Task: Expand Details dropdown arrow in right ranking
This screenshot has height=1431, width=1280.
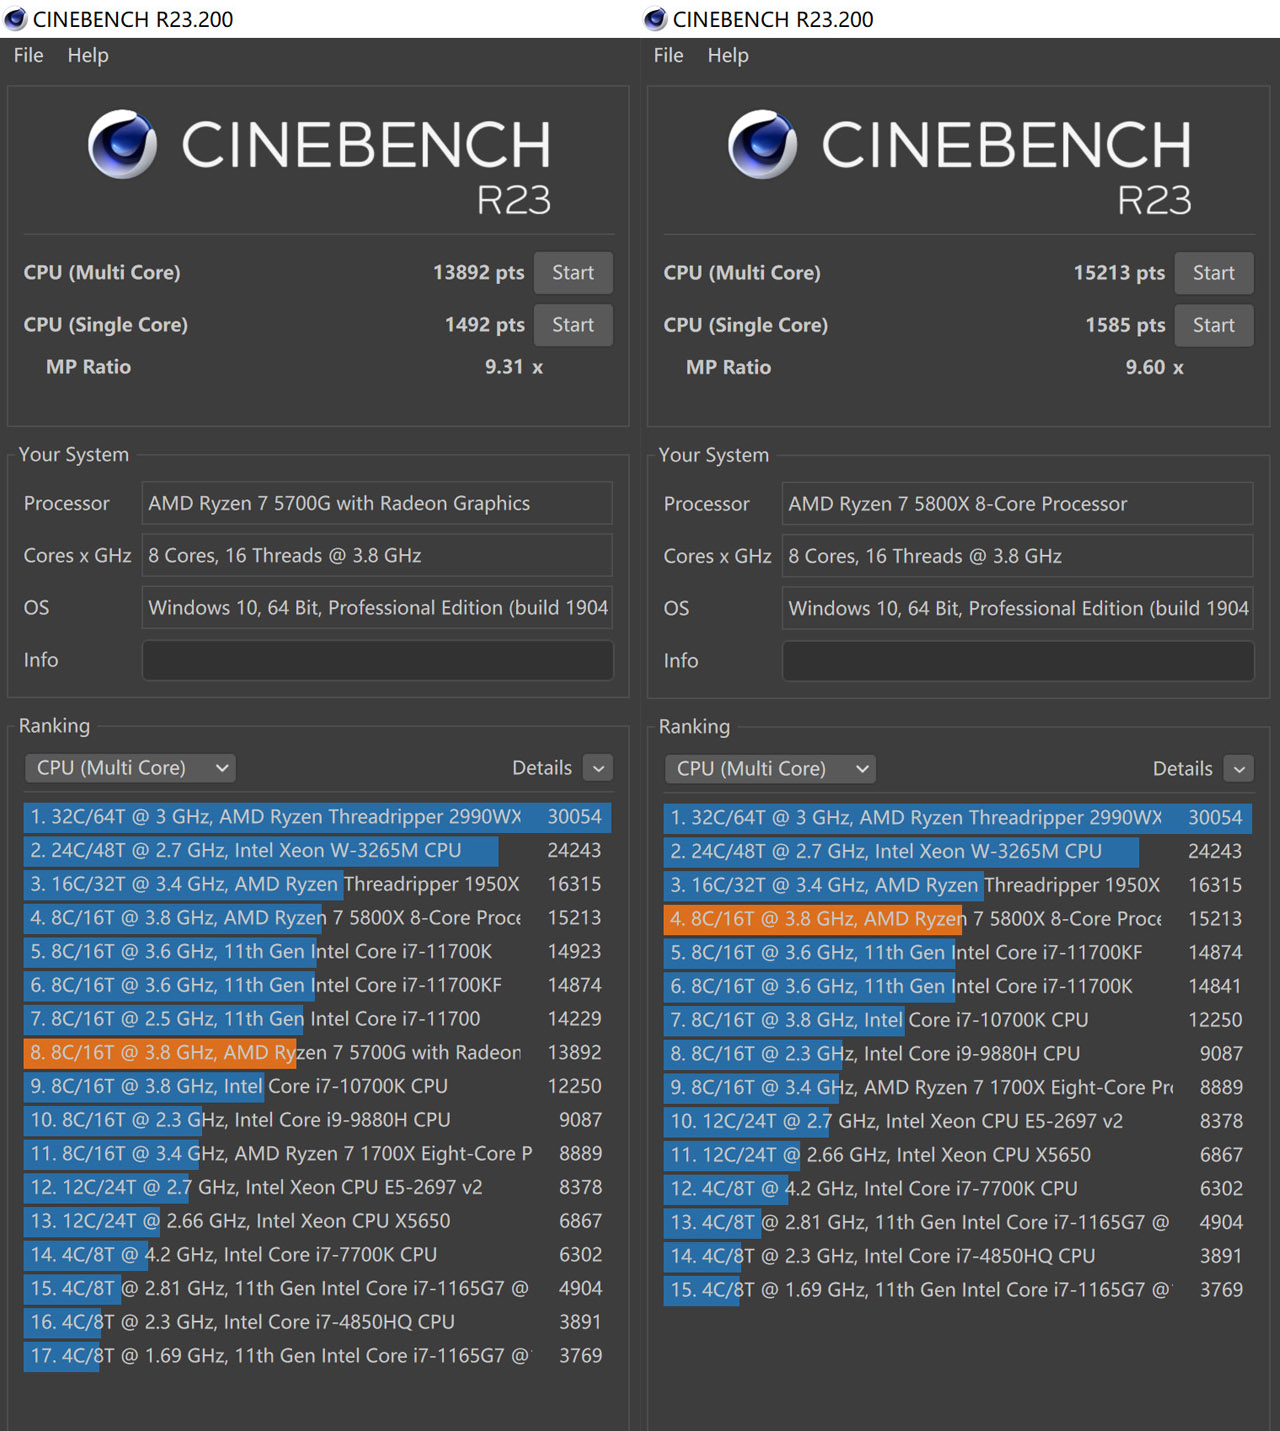Action: click(x=1238, y=769)
